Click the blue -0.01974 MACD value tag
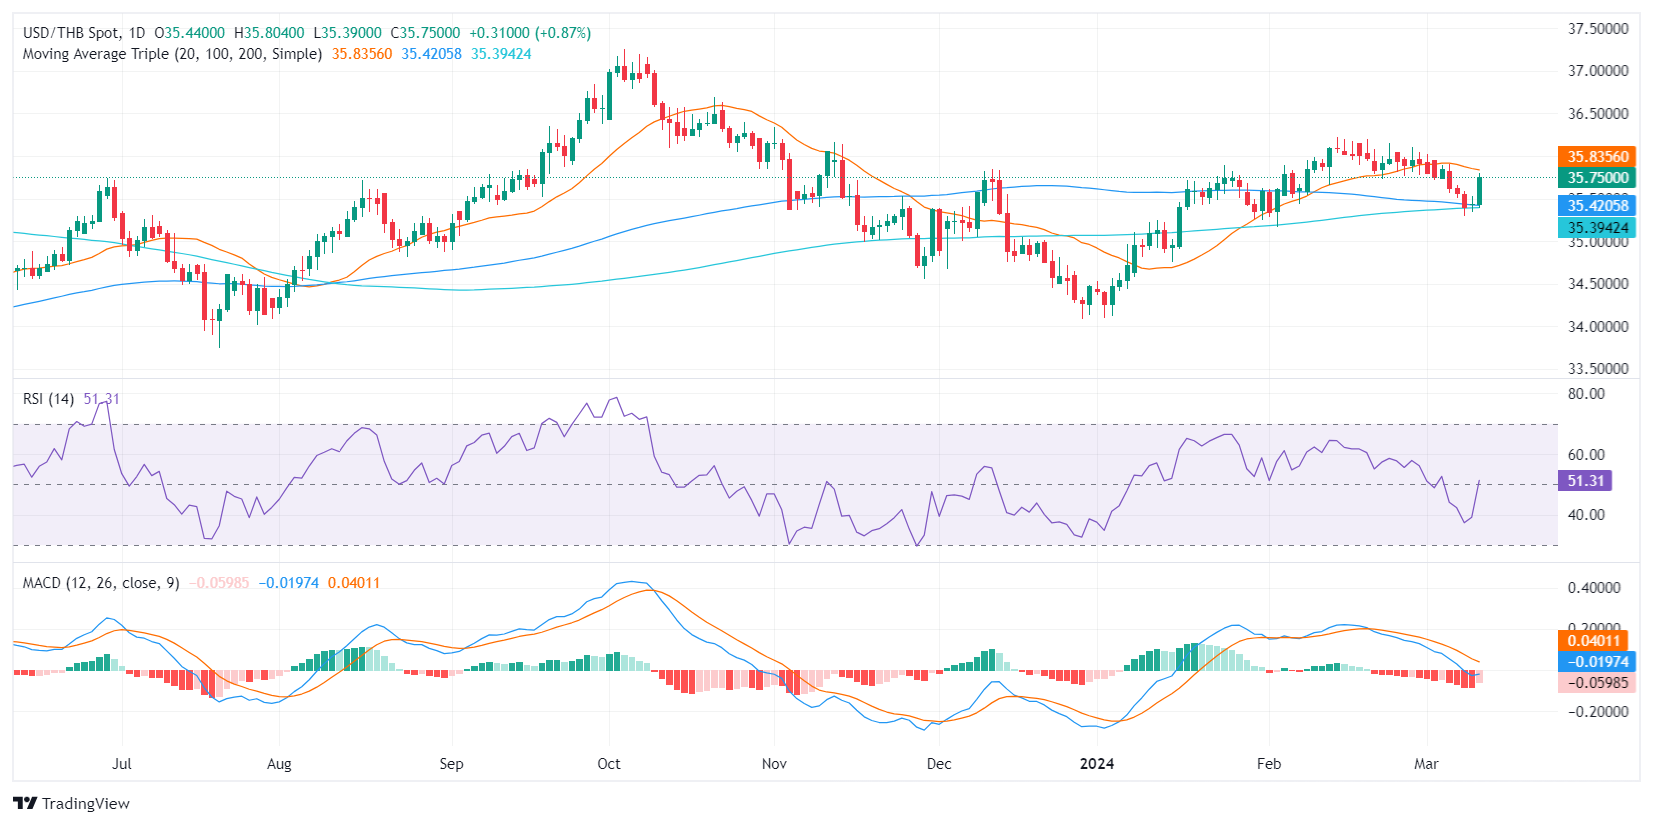The image size is (1653, 825). (1597, 662)
